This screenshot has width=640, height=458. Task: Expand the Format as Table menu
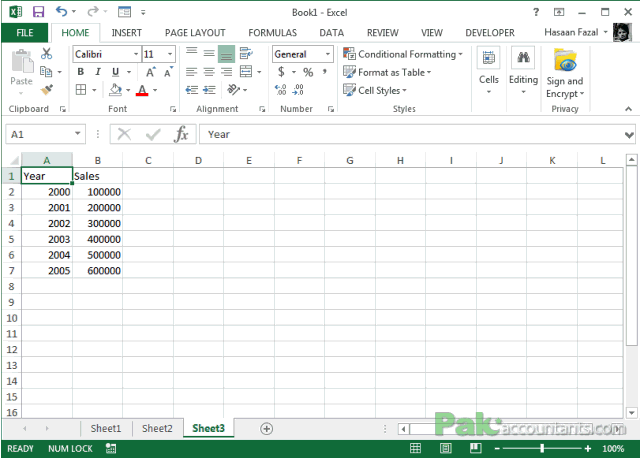[387, 72]
